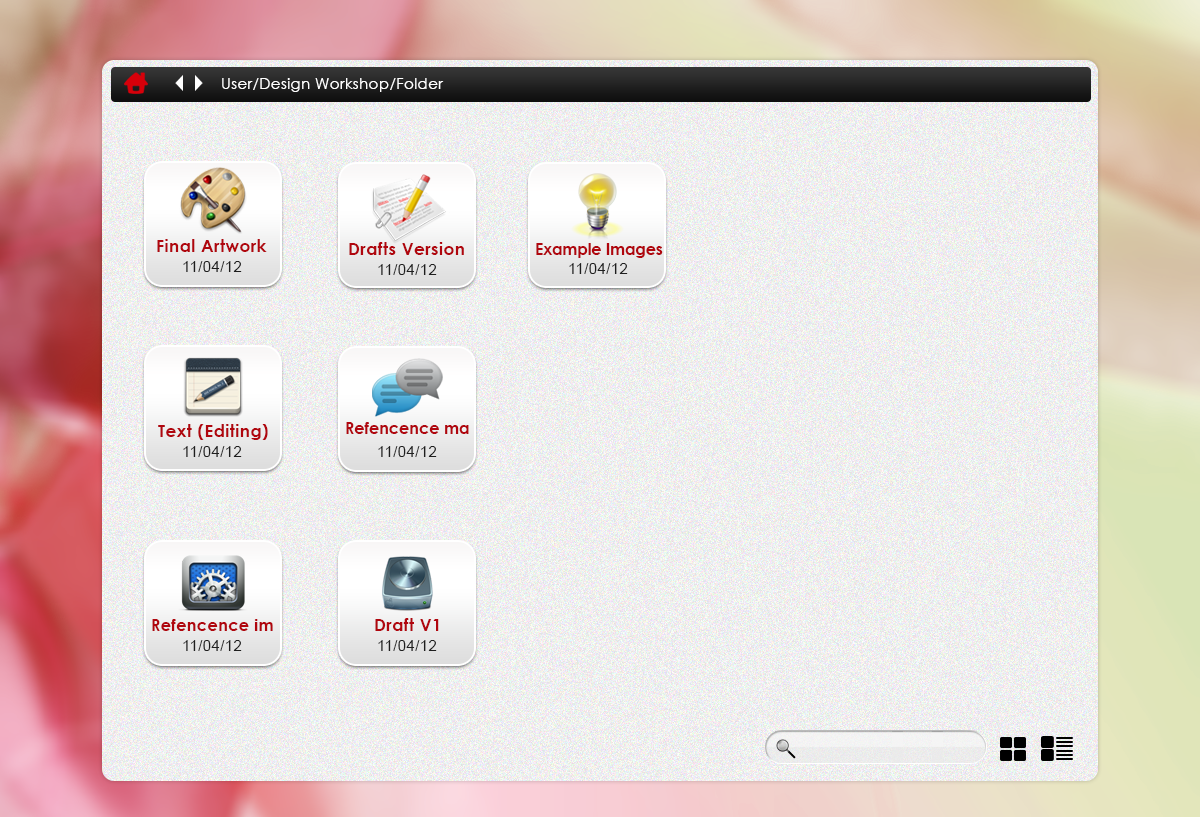Viewport: 1200px width, 817px height.
Task: Select the "Final Artwork" label
Action: click(x=211, y=246)
